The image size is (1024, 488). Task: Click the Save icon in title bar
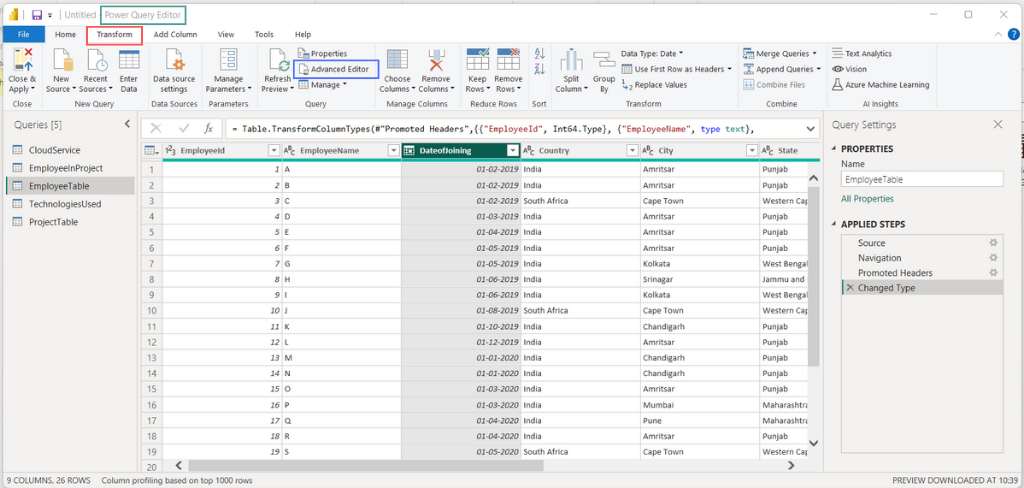tap(37, 14)
